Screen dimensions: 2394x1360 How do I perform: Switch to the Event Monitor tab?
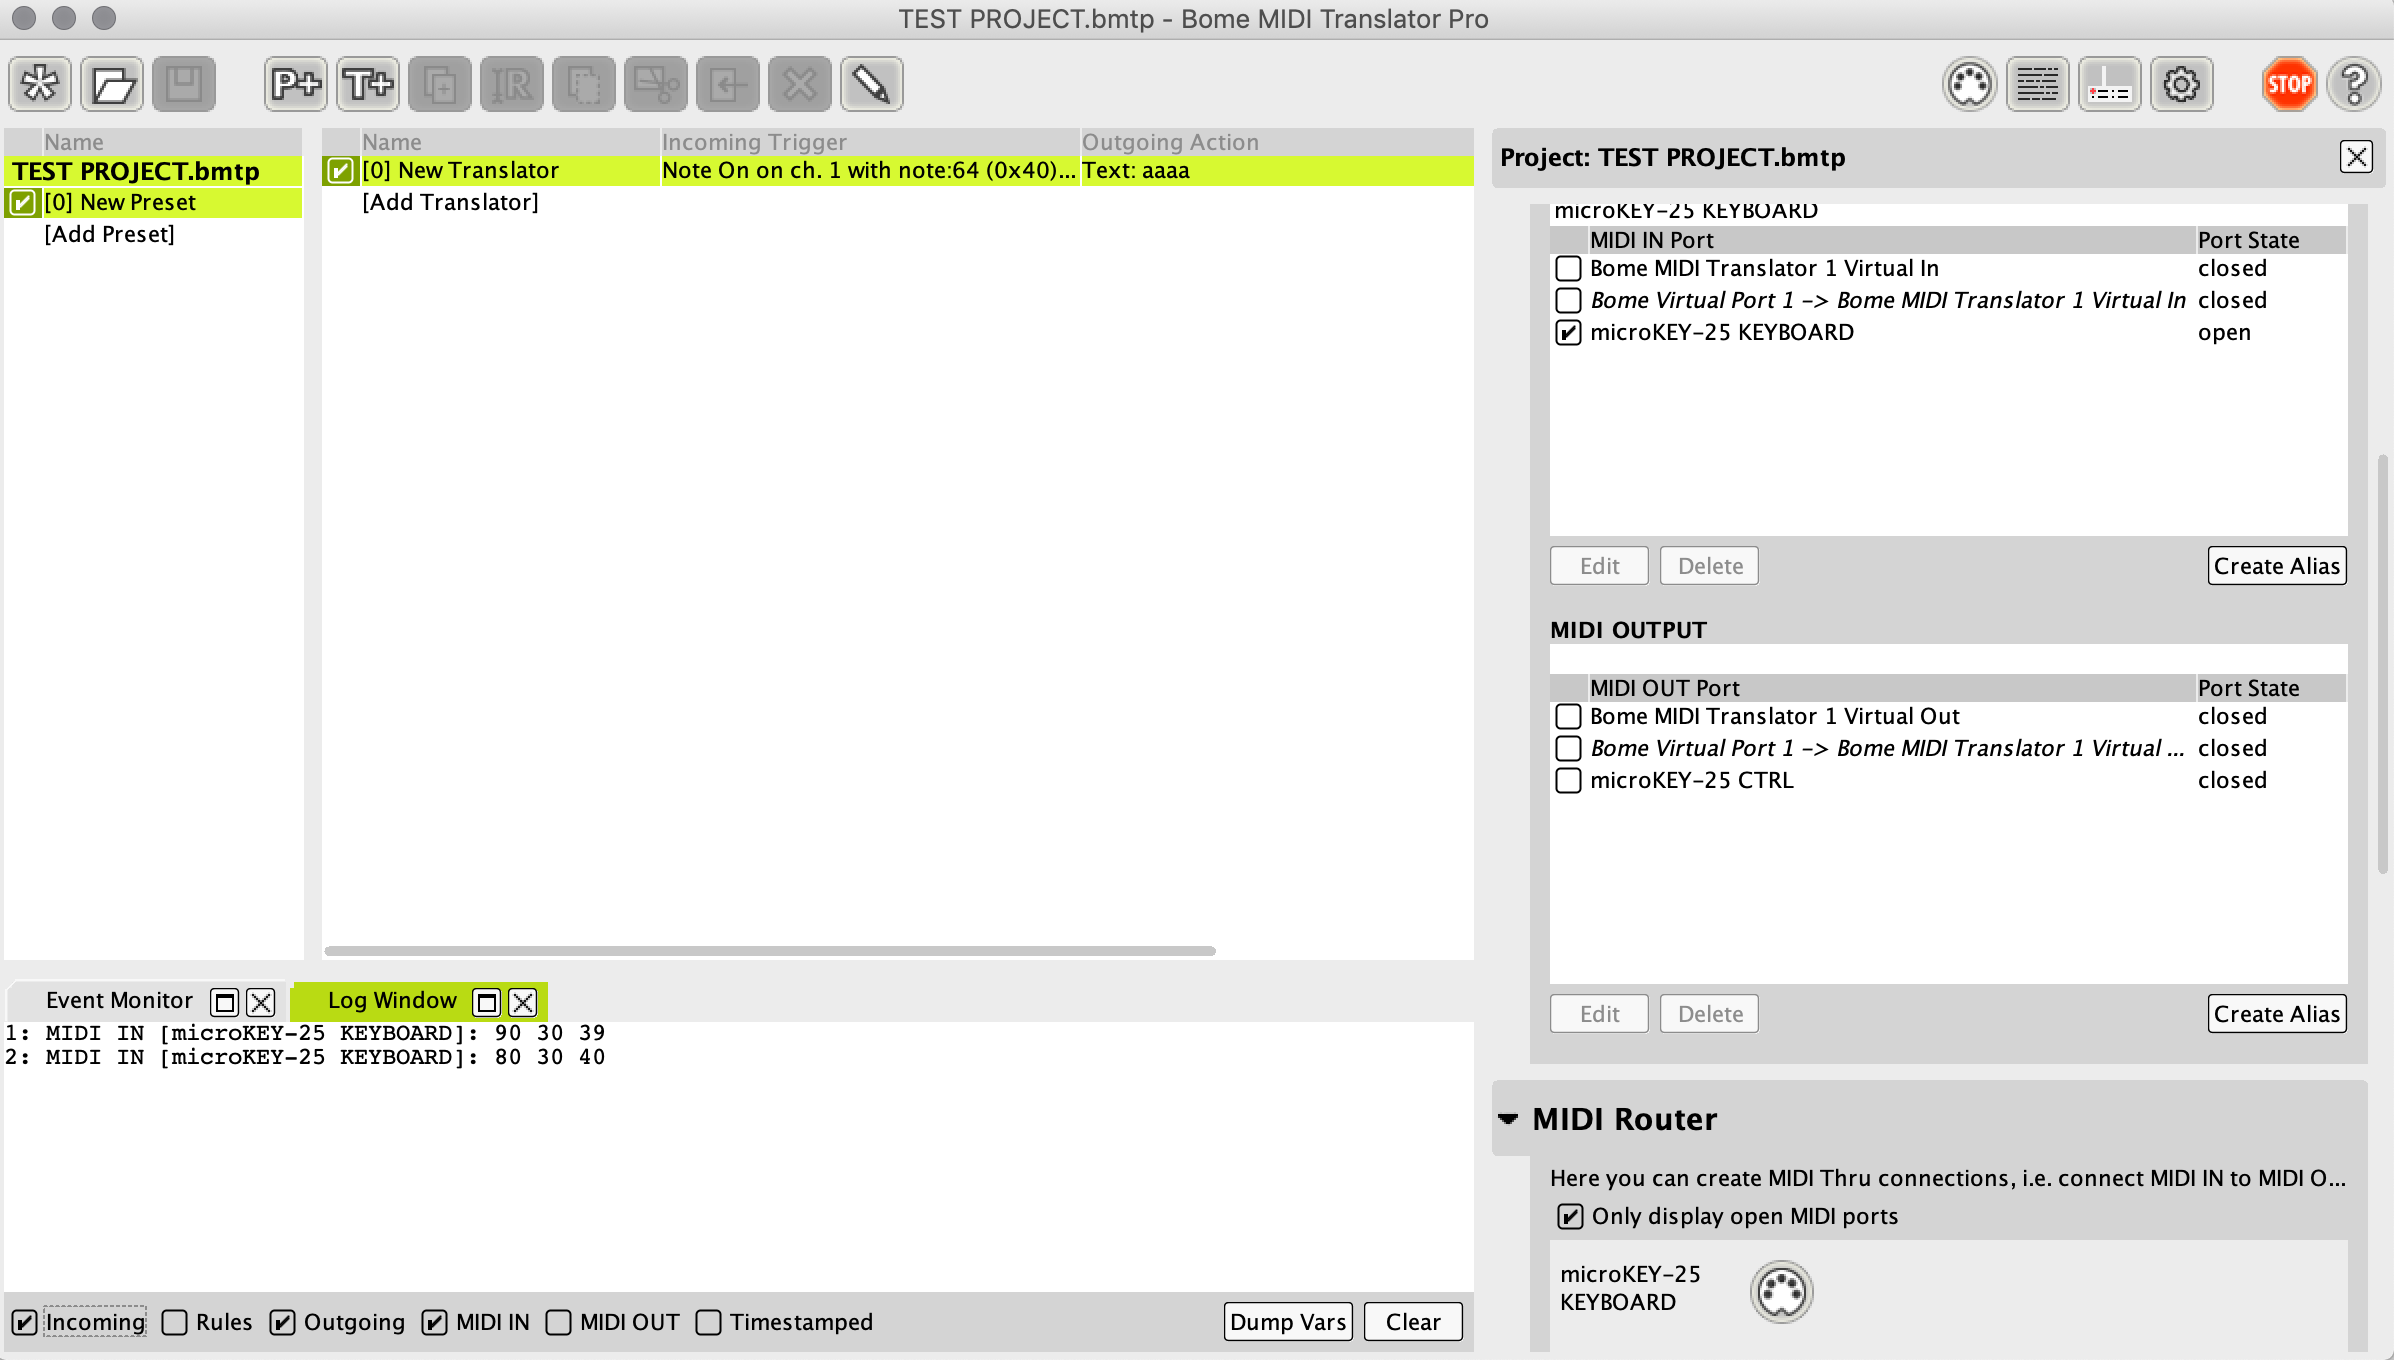point(118,1001)
